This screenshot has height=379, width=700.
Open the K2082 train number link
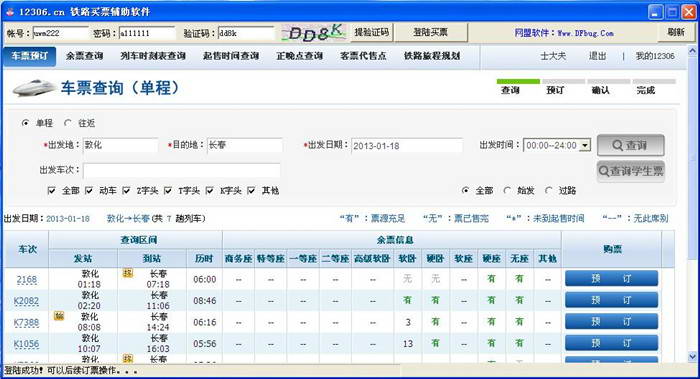coord(26,301)
